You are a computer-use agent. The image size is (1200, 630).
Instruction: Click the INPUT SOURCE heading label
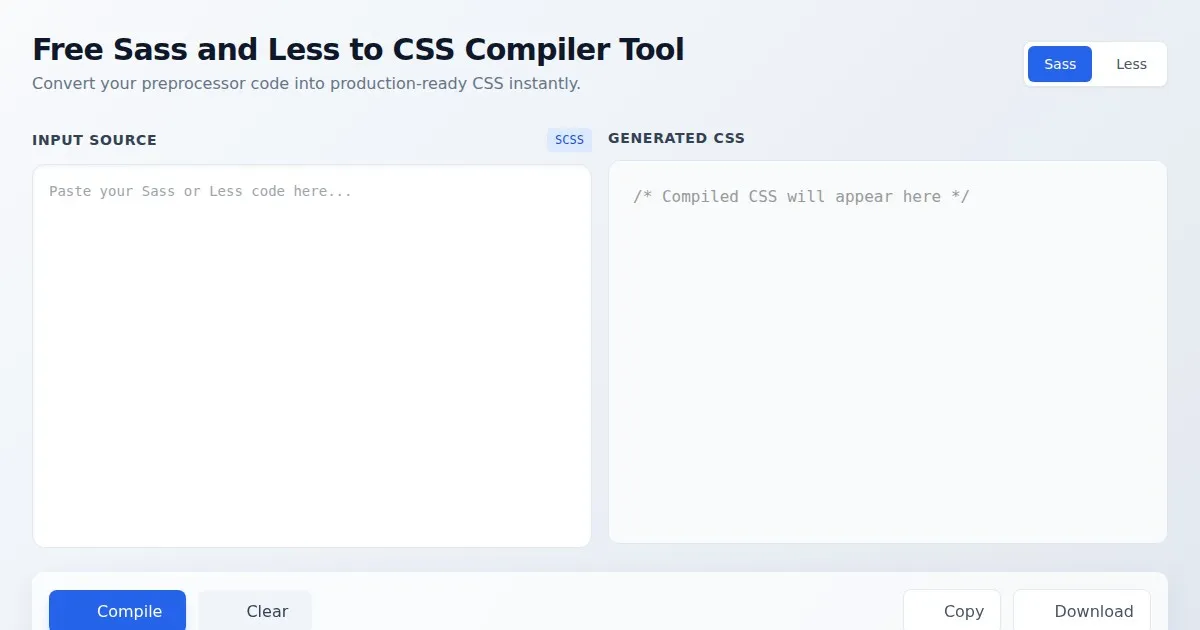pos(94,140)
